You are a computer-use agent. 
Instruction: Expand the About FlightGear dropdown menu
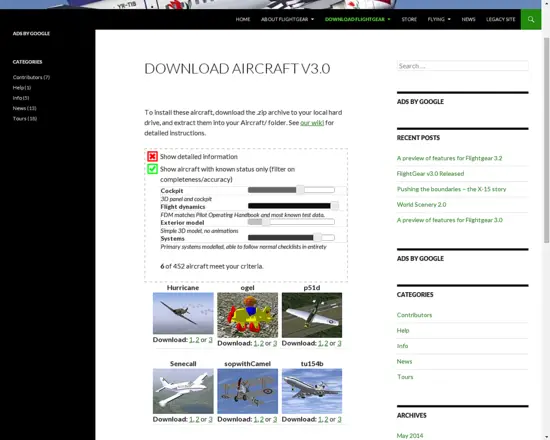(x=287, y=19)
